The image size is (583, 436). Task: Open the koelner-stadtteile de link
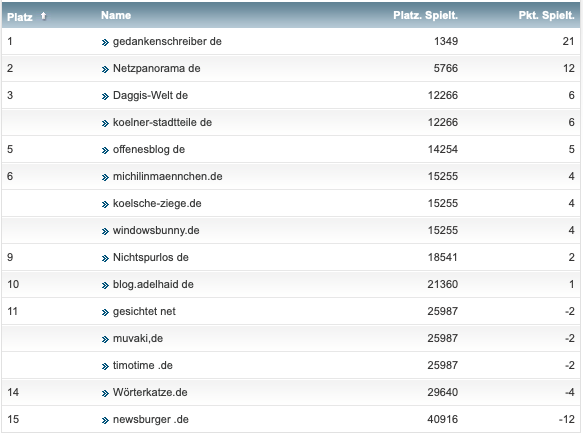[x=162, y=122]
